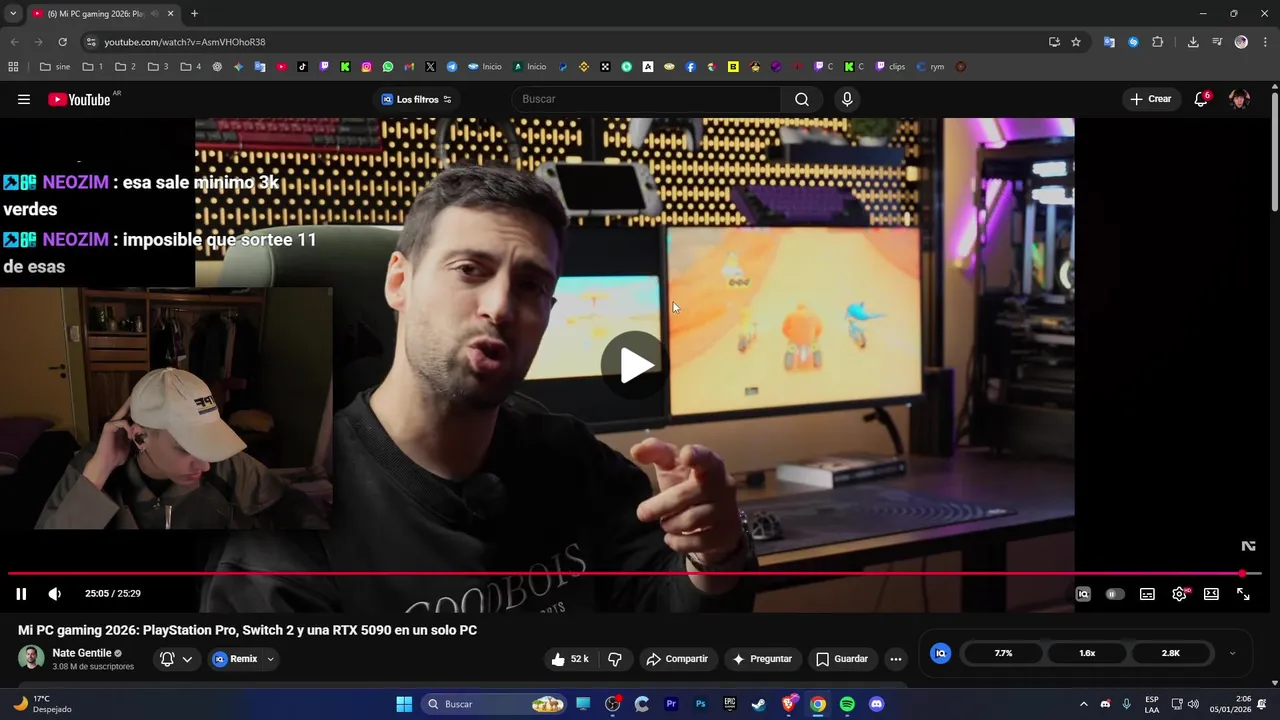This screenshot has height=720, width=1280.
Task: Open the Windows Start button
Action: 404,704
